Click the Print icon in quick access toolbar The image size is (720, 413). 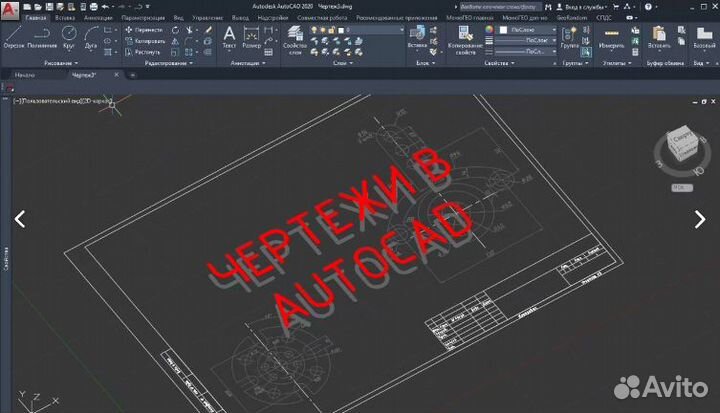point(94,7)
